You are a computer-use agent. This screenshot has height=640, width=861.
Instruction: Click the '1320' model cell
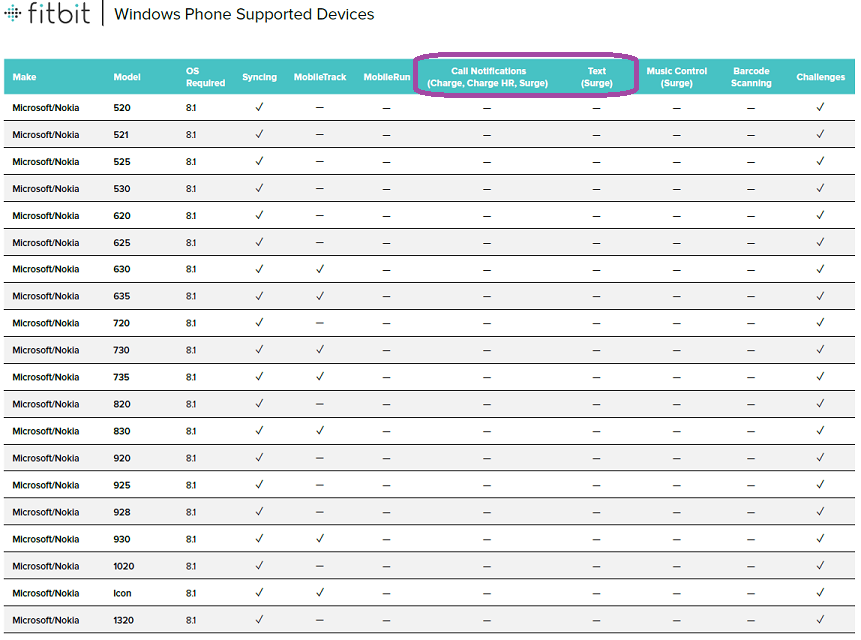pyautogui.click(x=124, y=620)
